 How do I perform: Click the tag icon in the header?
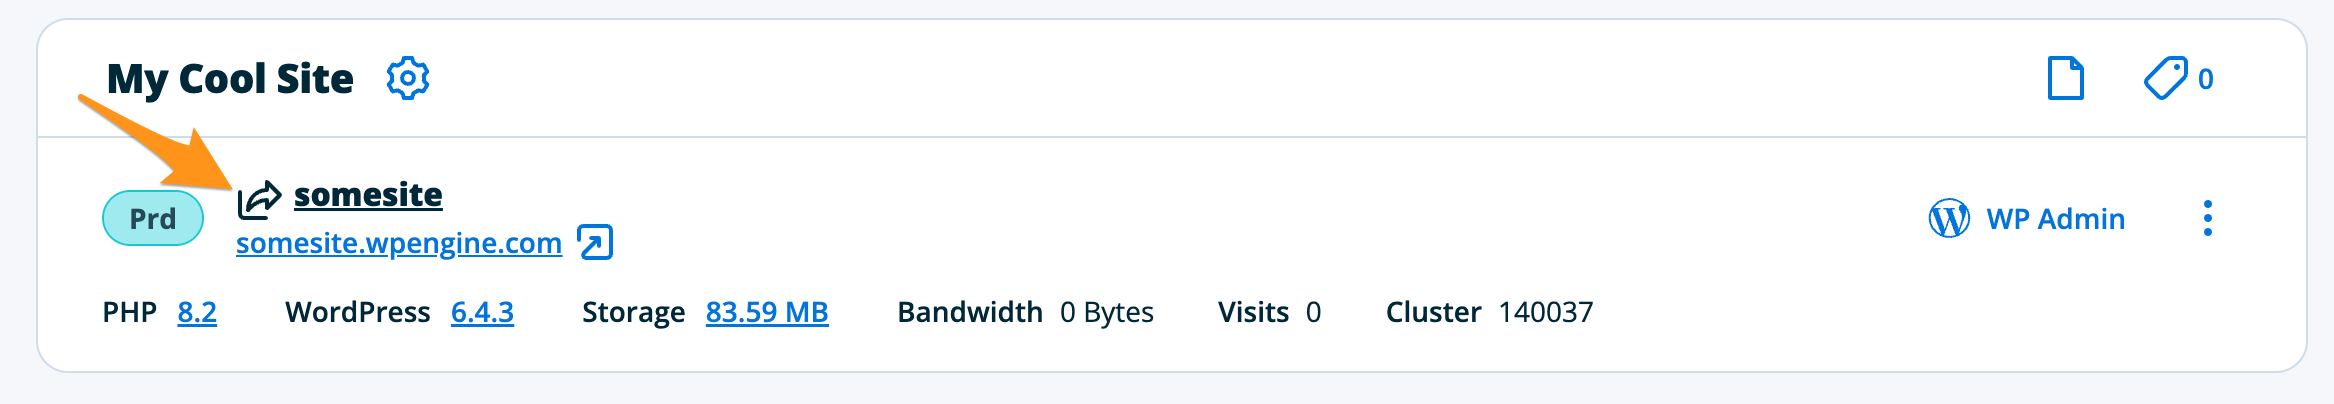(x=2165, y=78)
